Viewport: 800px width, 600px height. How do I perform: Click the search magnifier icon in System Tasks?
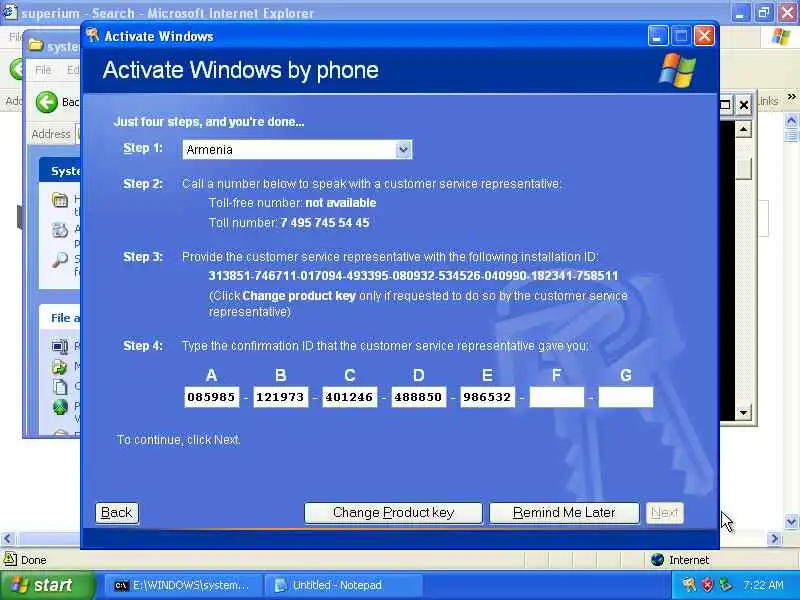point(60,260)
